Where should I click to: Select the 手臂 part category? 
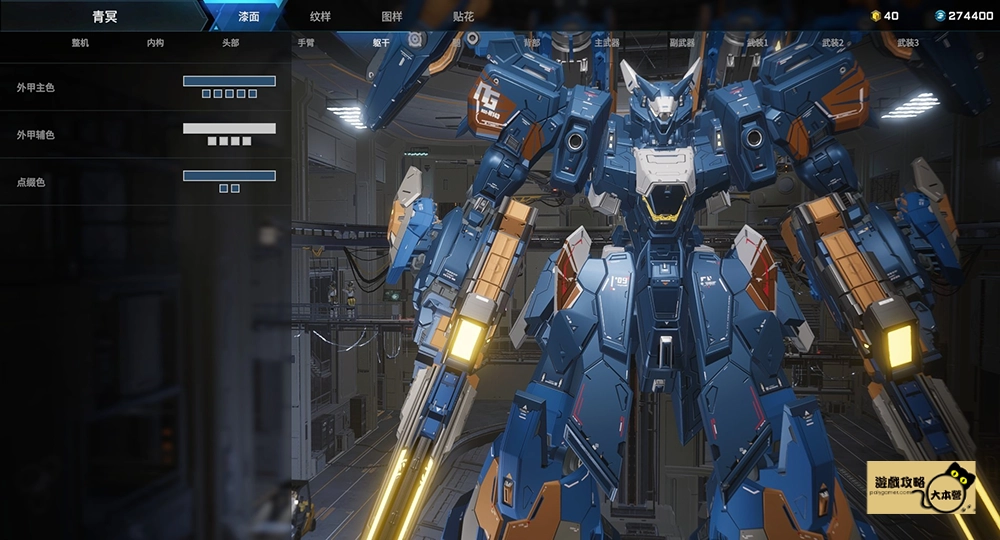coord(306,43)
